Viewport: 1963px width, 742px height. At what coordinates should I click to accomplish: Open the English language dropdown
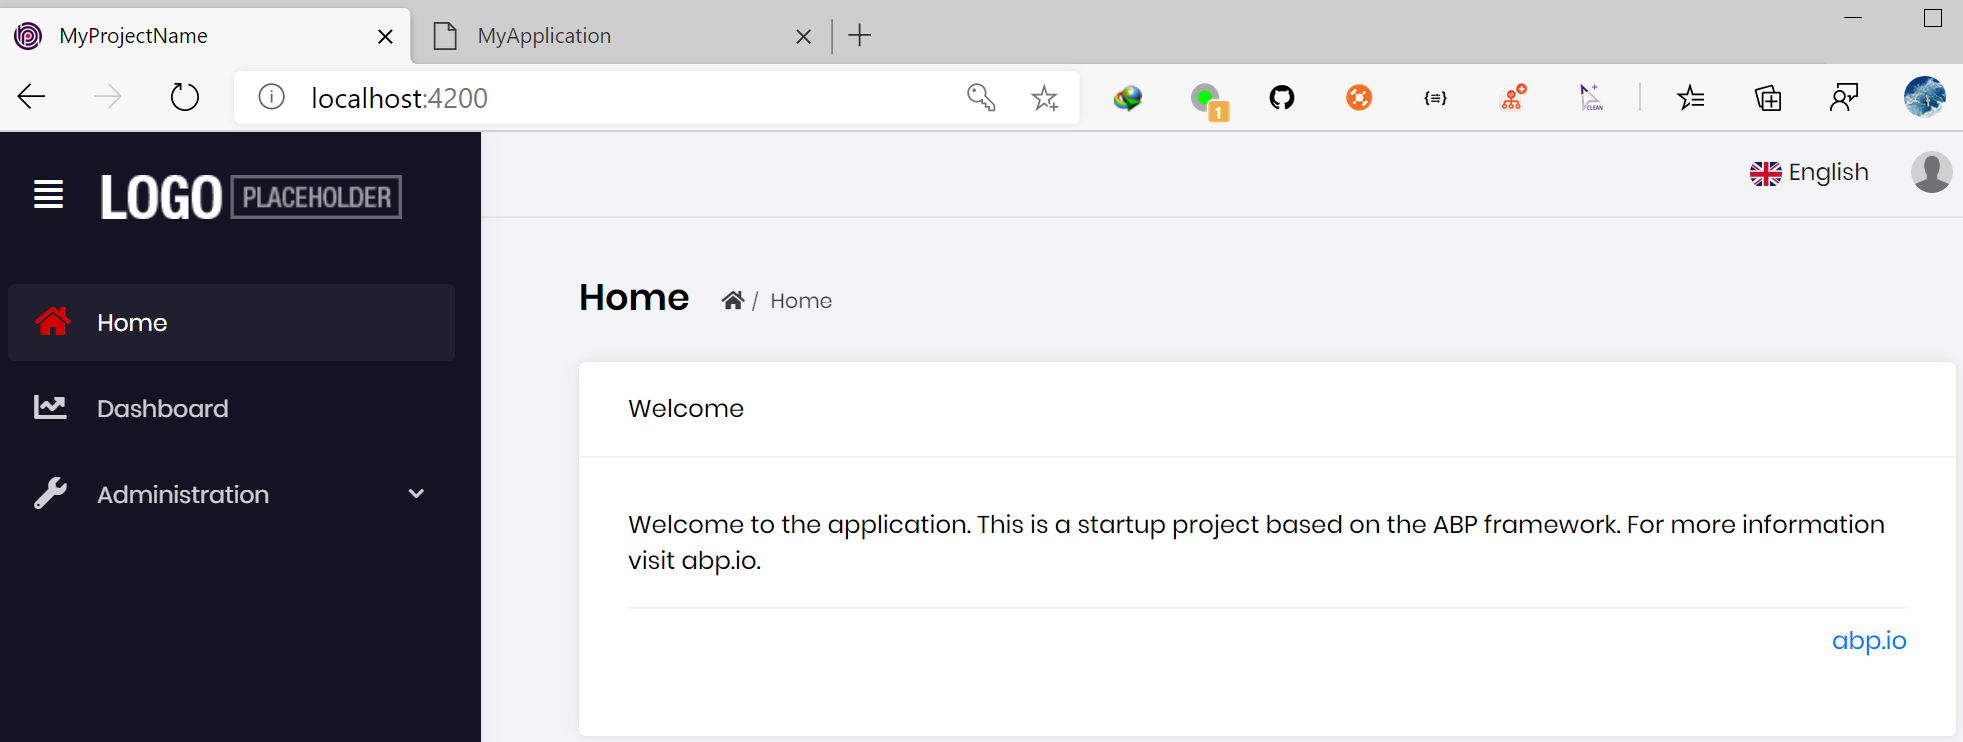(x=1809, y=173)
